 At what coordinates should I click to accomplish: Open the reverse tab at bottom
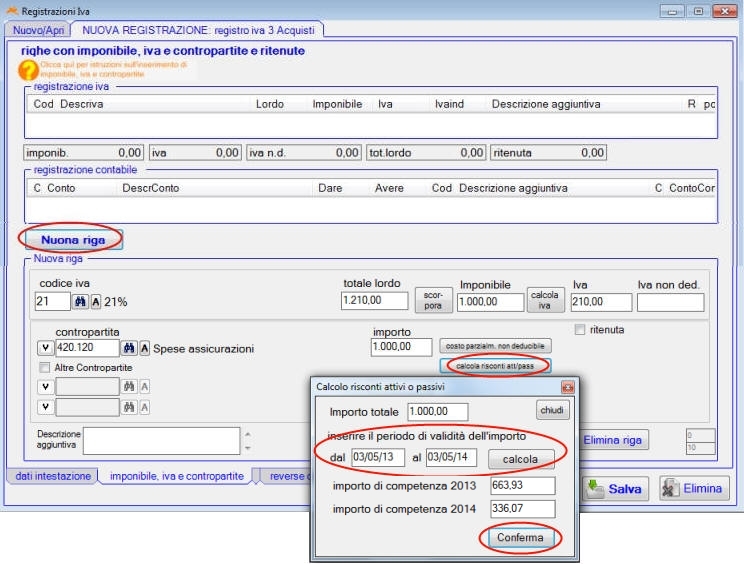coord(287,476)
